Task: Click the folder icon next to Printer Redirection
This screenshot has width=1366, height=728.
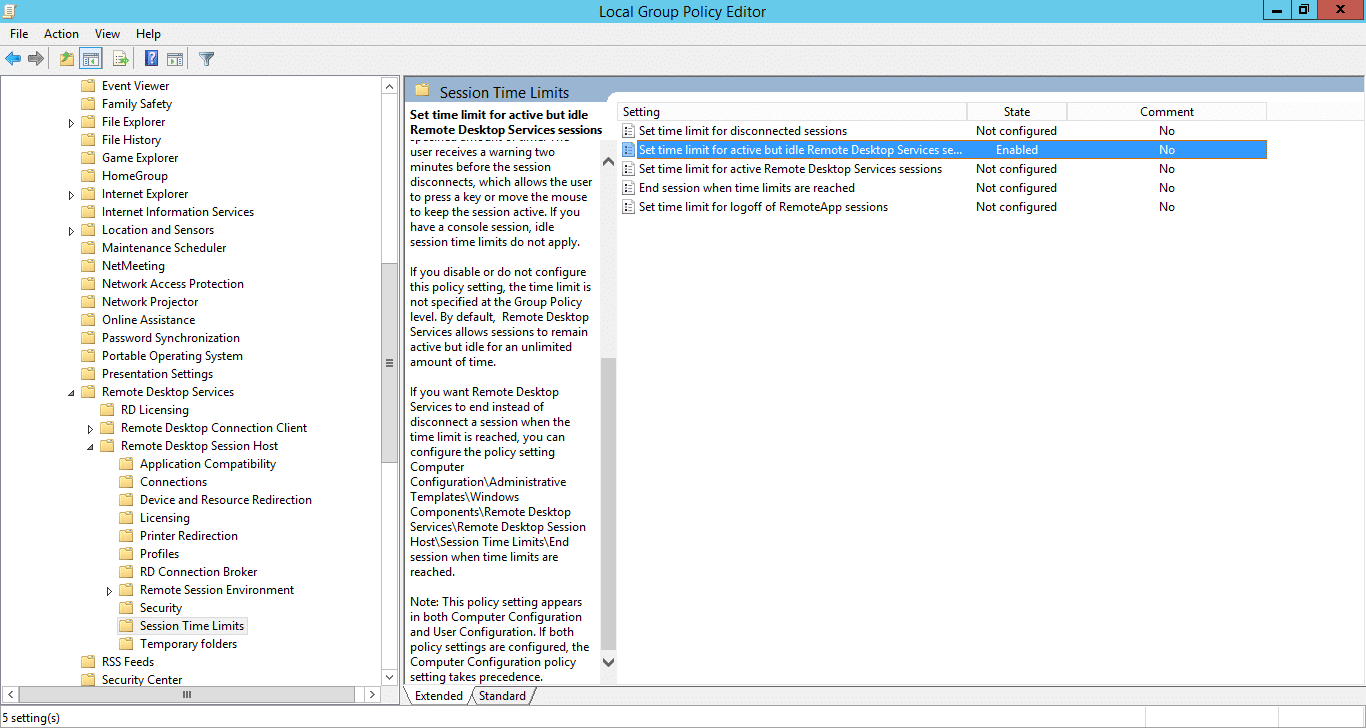Action: coord(126,536)
